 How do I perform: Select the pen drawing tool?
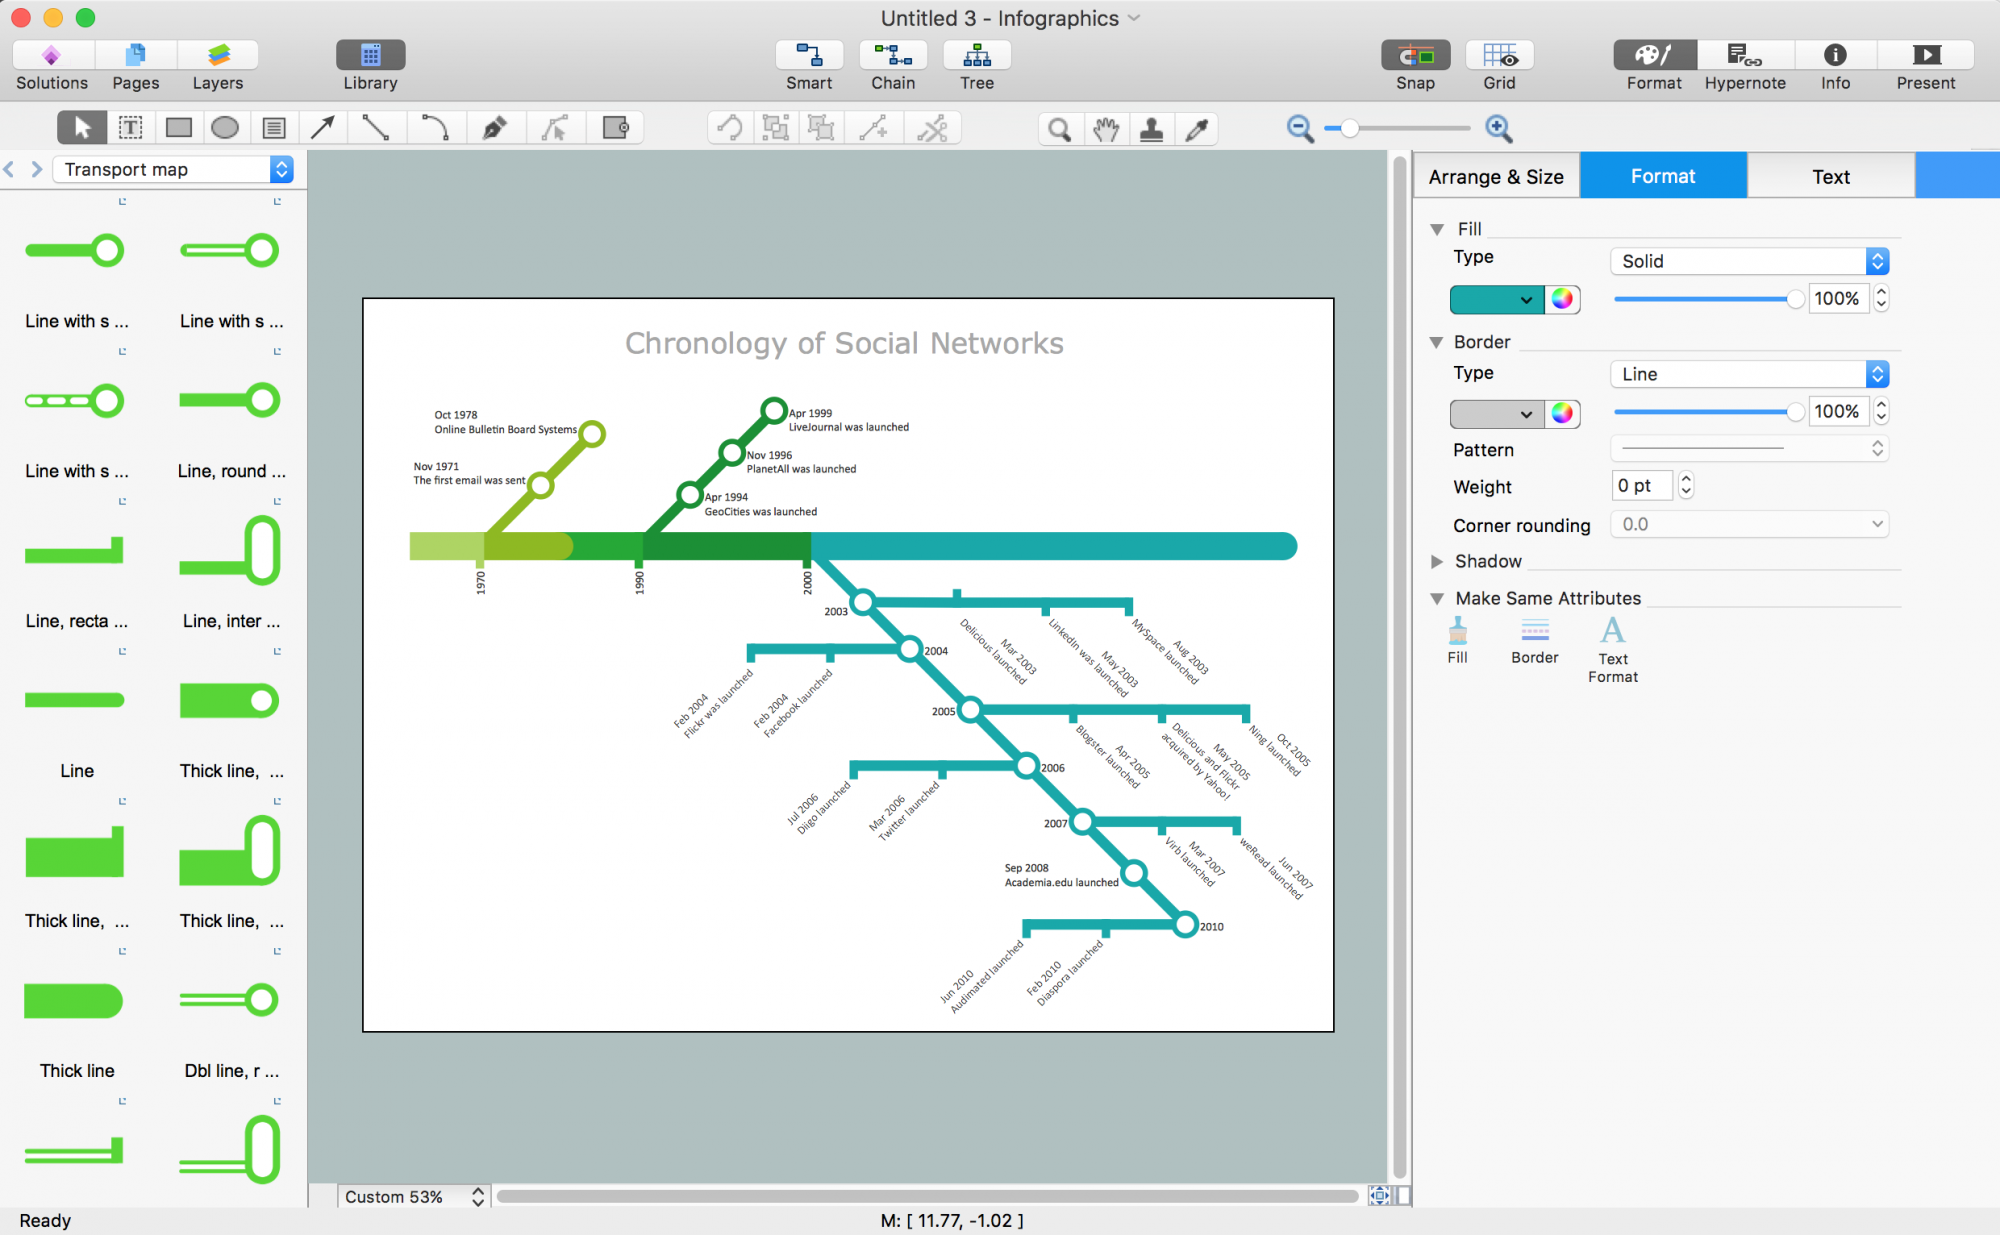tap(495, 128)
